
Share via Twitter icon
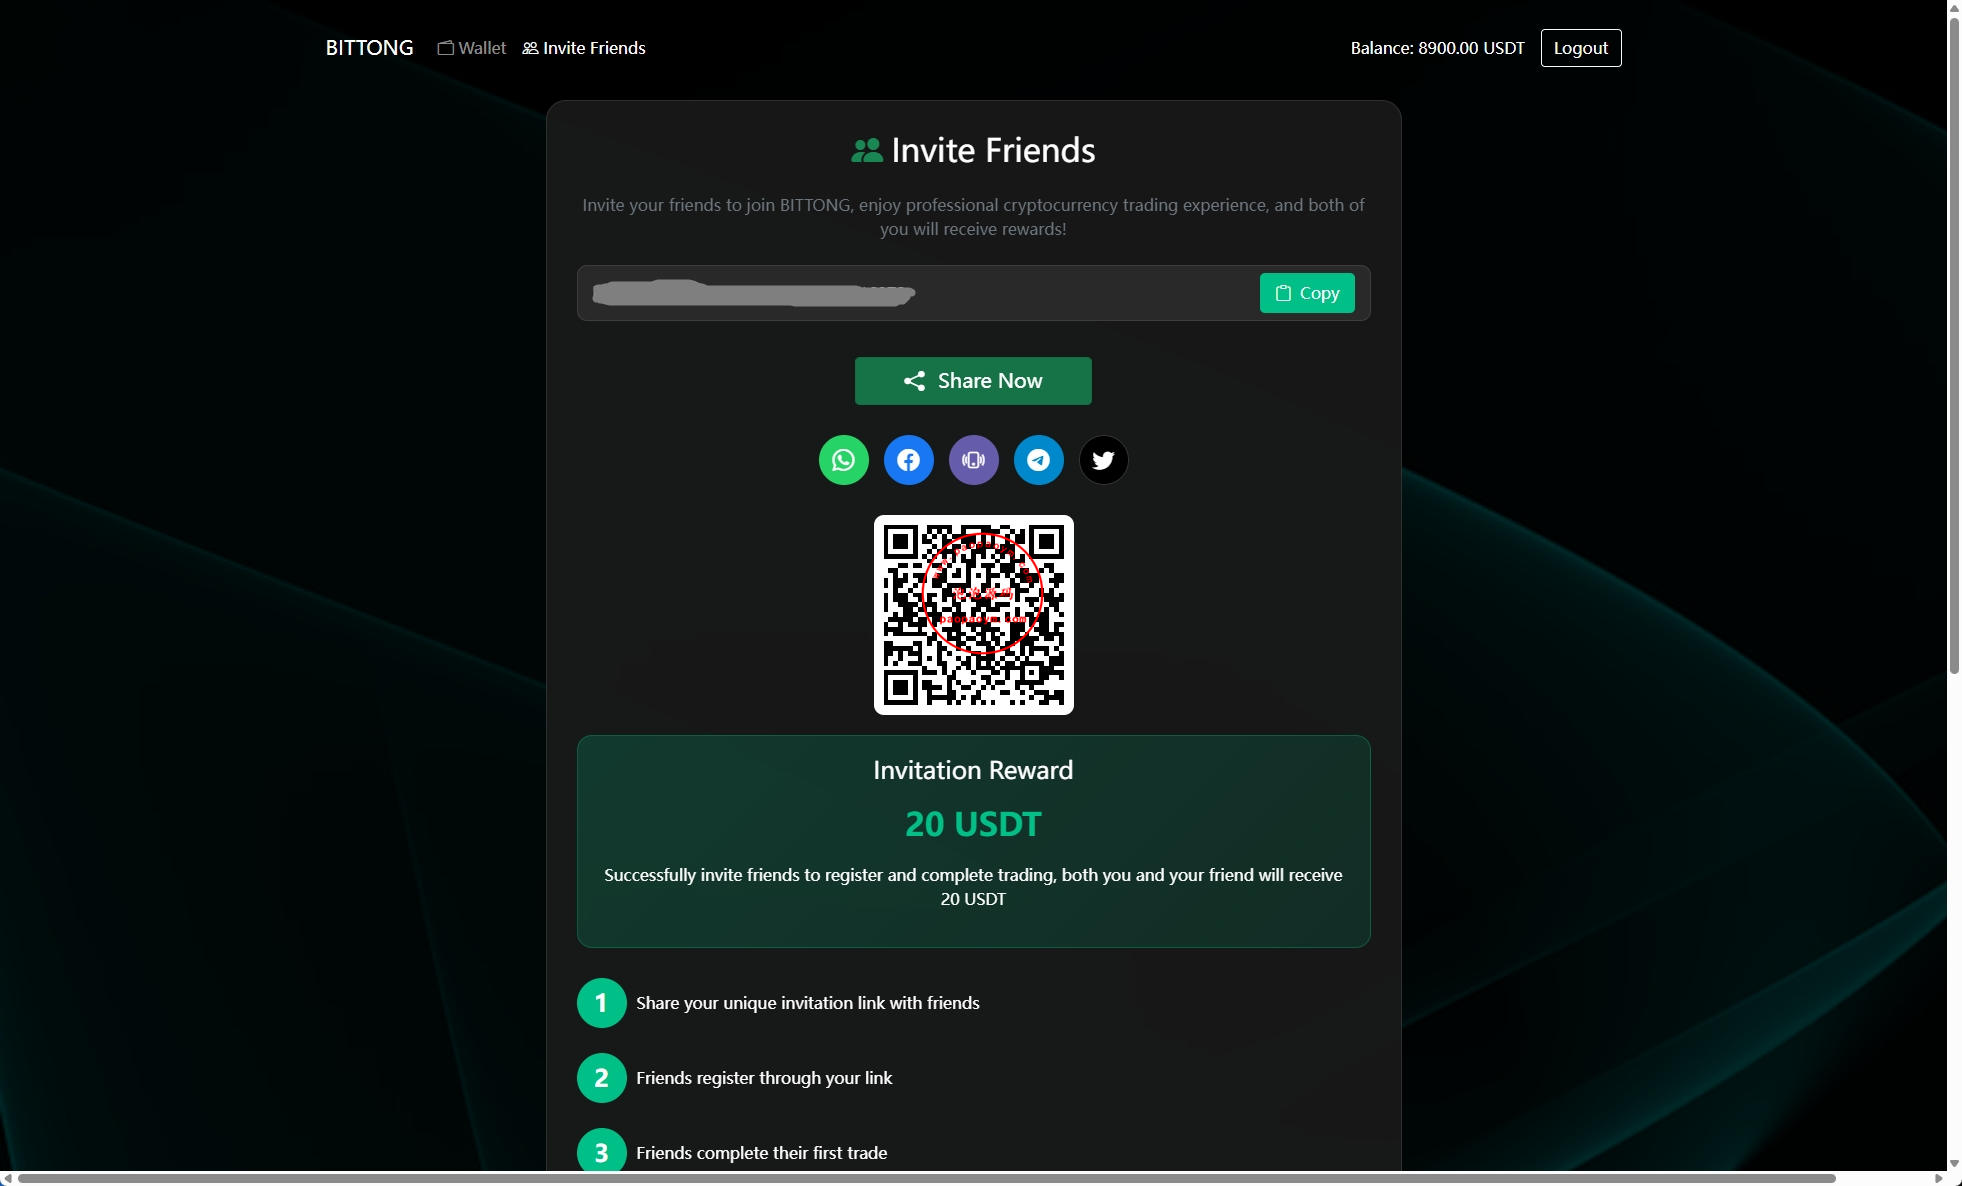[x=1103, y=460]
